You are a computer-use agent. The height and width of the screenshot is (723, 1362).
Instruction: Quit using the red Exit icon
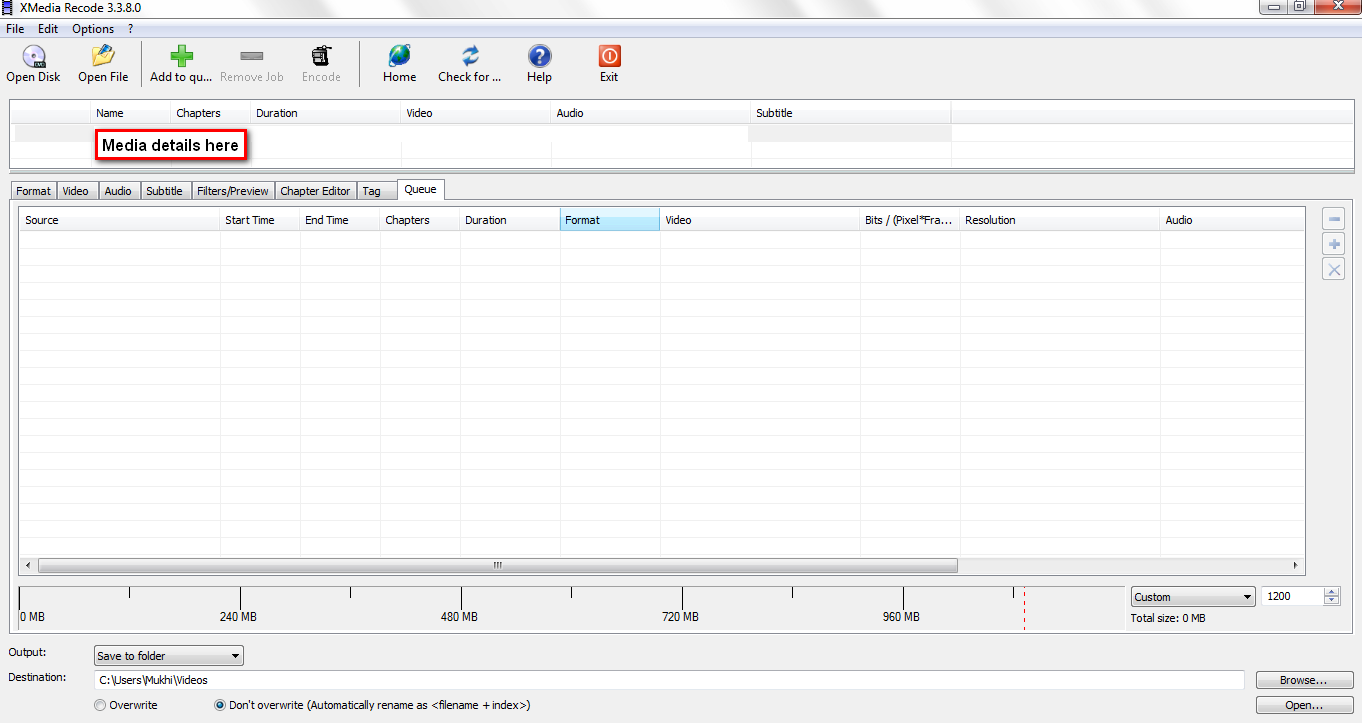point(609,56)
